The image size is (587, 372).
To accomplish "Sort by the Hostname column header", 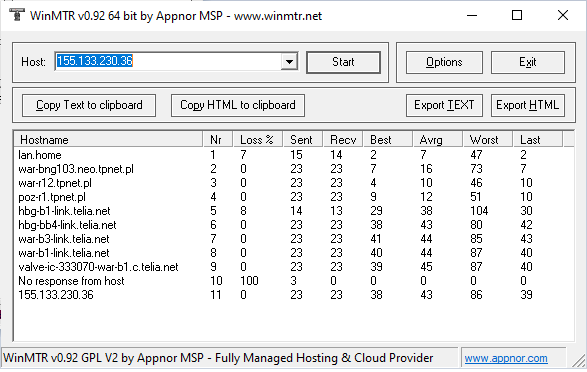I will click(x=109, y=140).
